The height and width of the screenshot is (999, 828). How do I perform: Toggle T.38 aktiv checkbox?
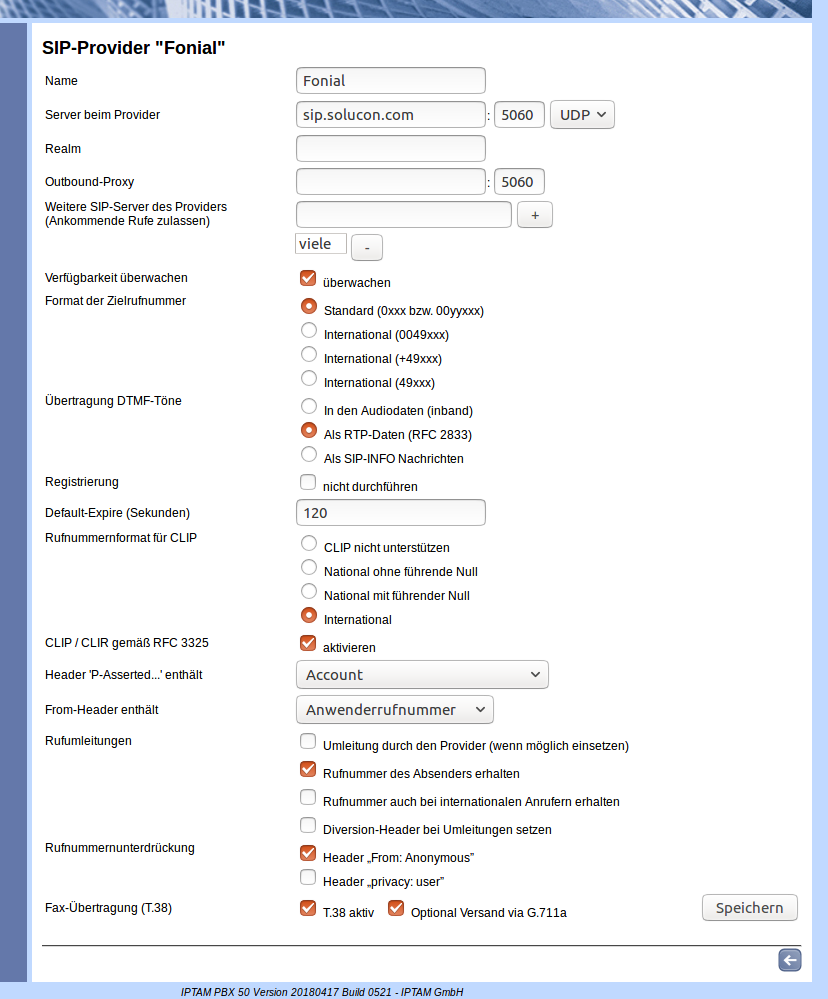pos(308,908)
